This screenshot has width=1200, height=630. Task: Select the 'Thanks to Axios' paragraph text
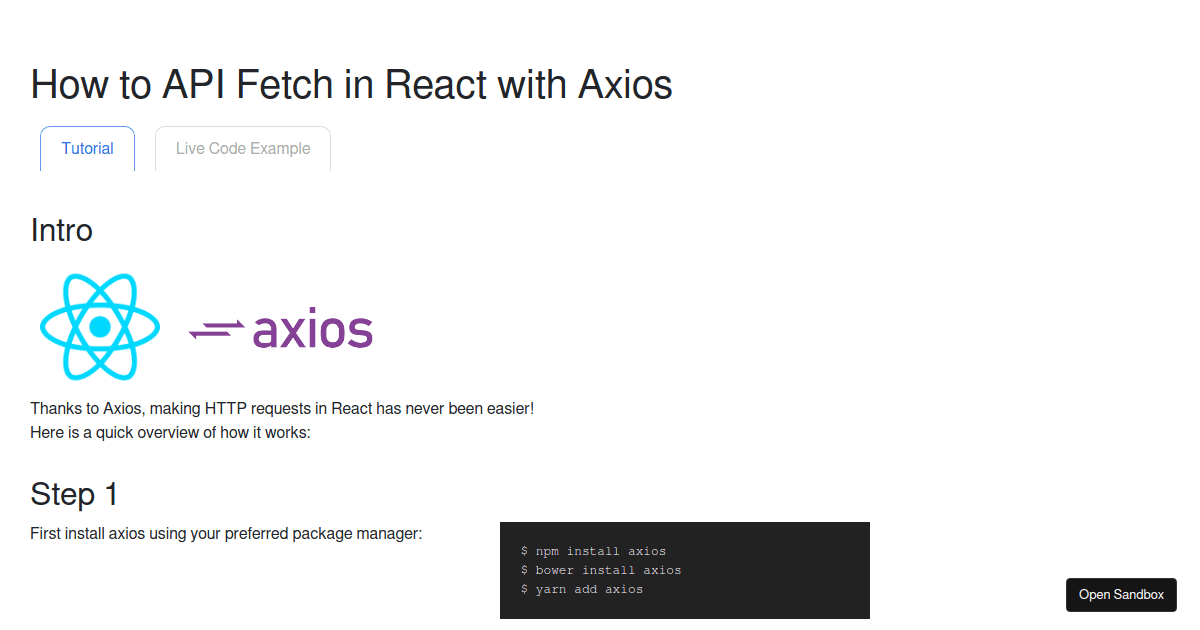pyautogui.click(x=282, y=408)
